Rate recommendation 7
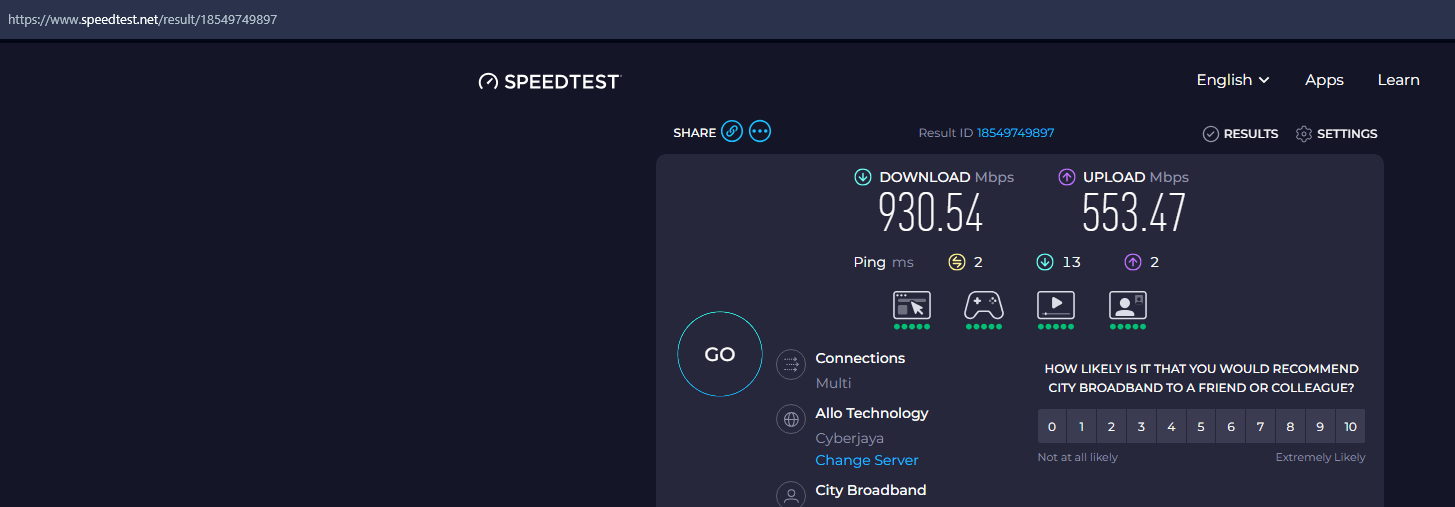This screenshot has width=1455, height=507. [1260, 426]
